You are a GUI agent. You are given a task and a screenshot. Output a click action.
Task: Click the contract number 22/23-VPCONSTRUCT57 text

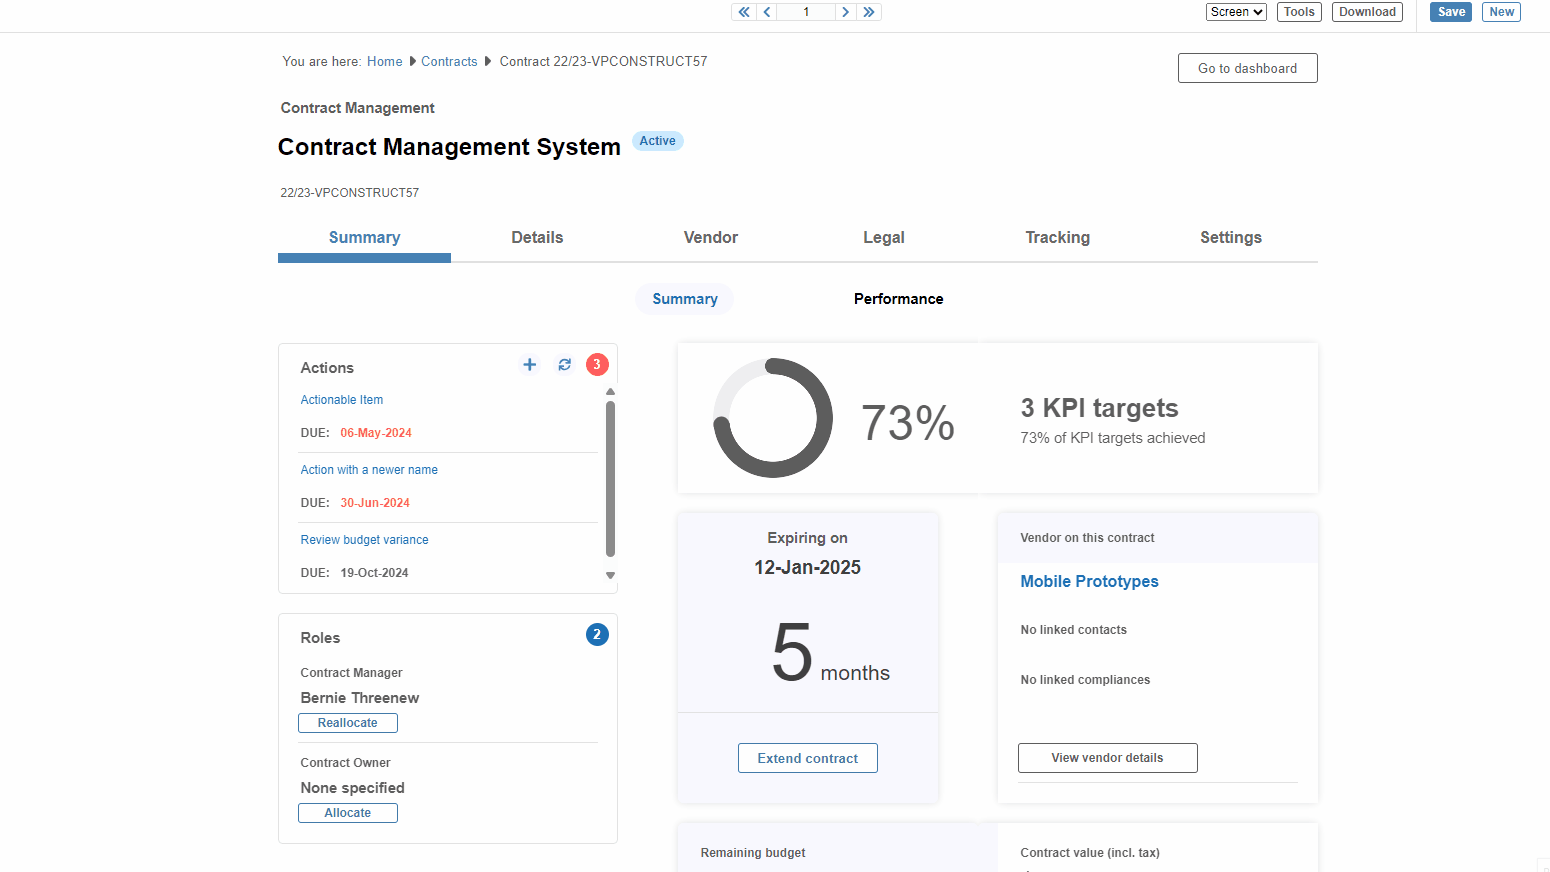349,193
